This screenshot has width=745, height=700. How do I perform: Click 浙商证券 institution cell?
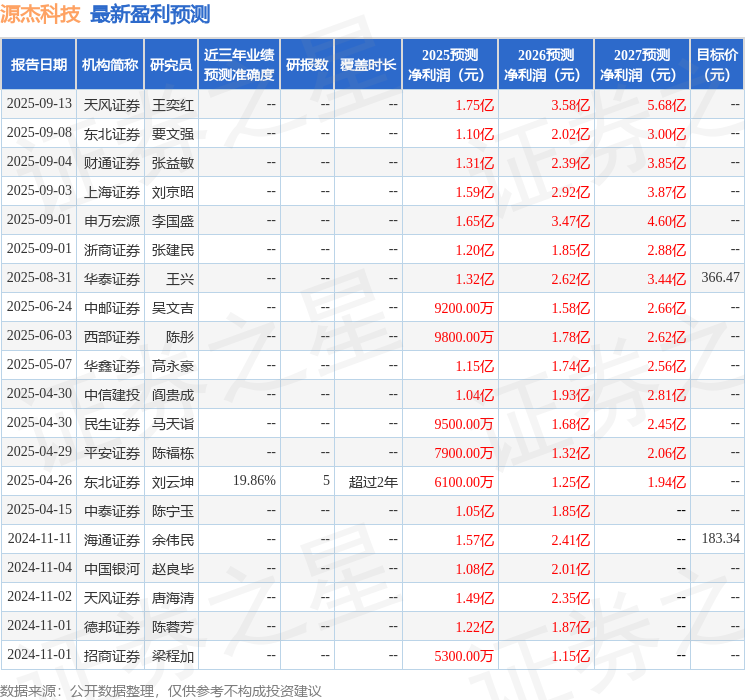coord(112,250)
